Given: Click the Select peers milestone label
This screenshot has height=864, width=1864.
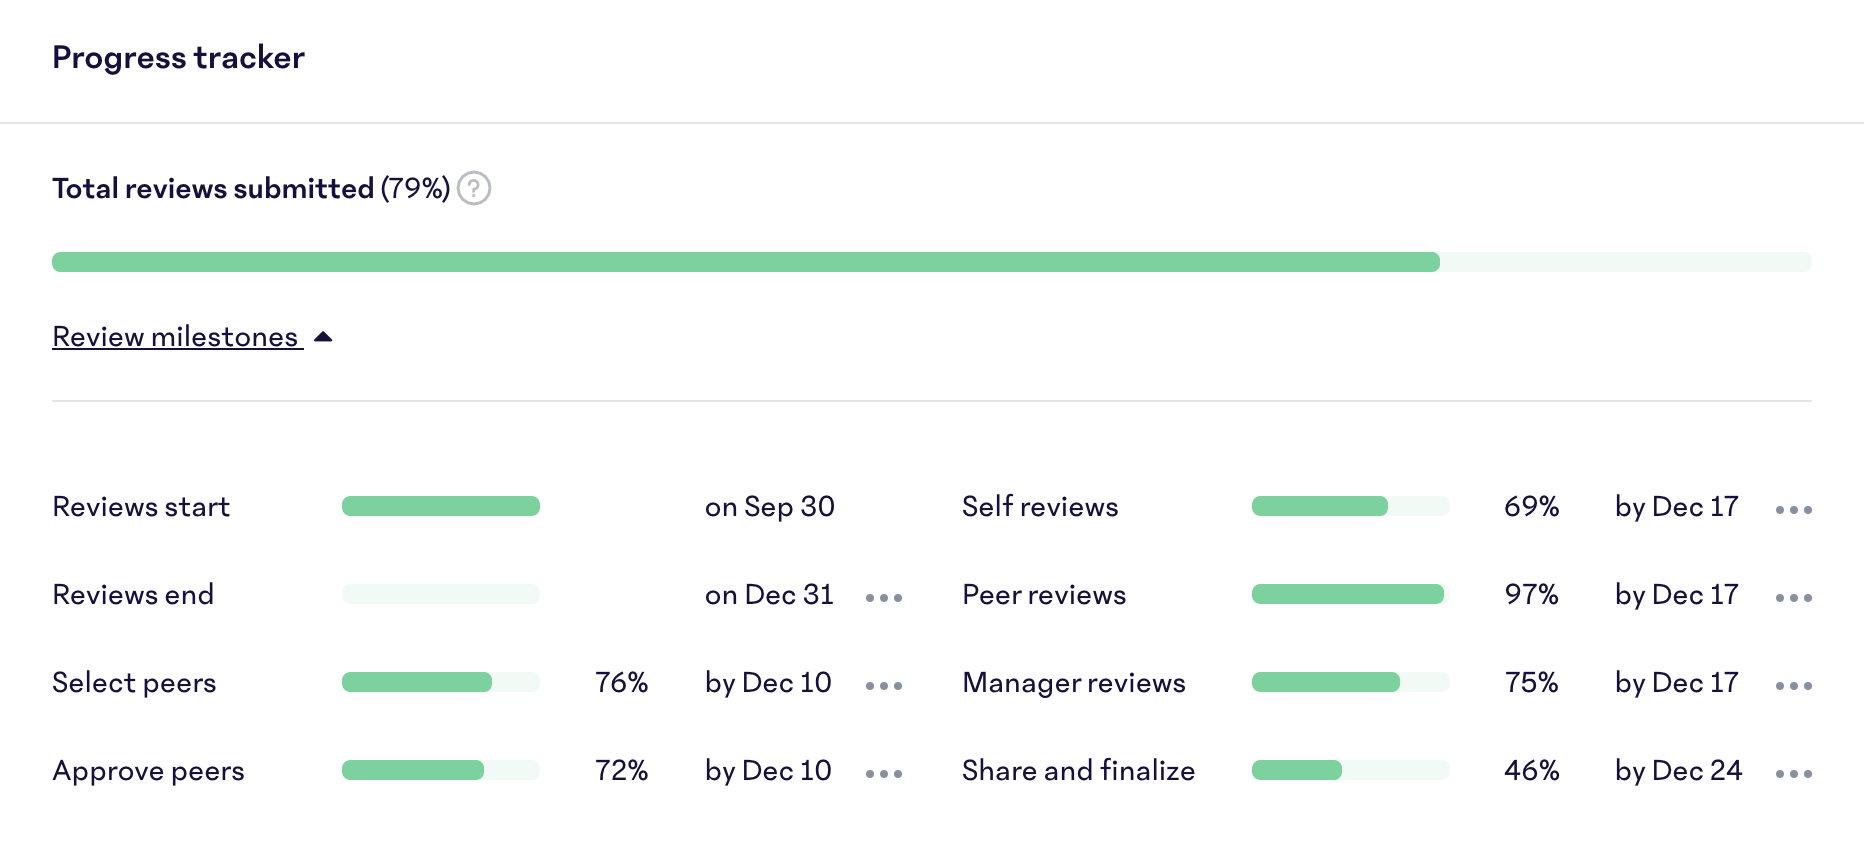Looking at the screenshot, I should (134, 683).
